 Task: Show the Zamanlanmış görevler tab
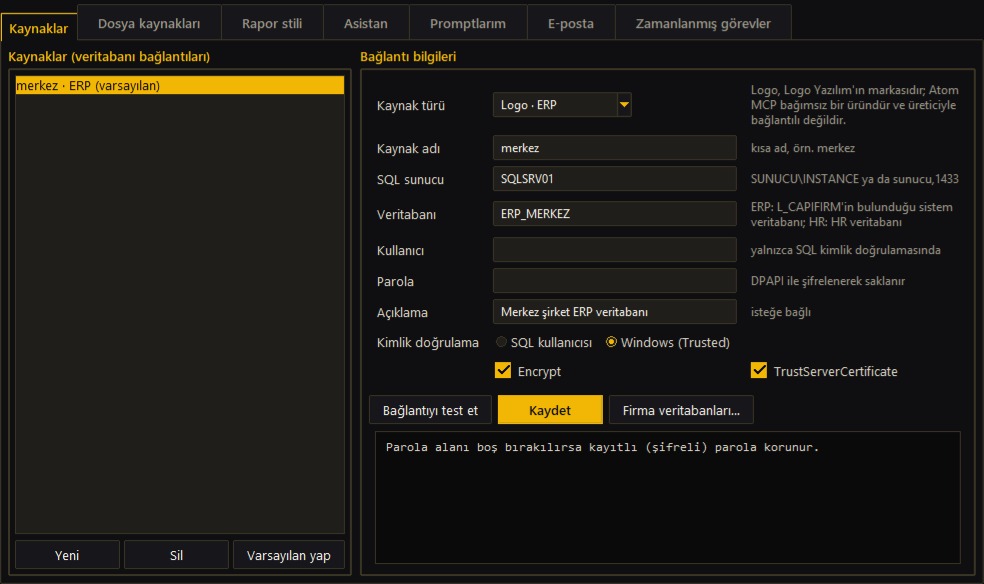pyautogui.click(x=703, y=23)
